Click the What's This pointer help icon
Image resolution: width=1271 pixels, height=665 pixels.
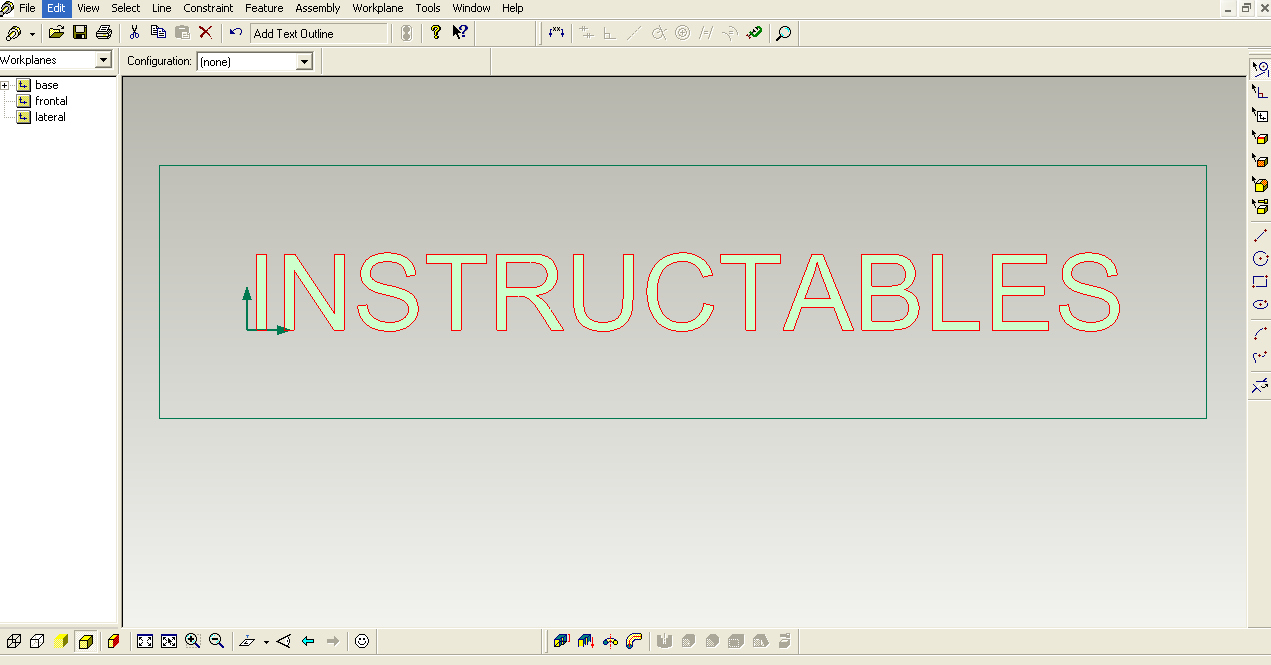tap(460, 33)
